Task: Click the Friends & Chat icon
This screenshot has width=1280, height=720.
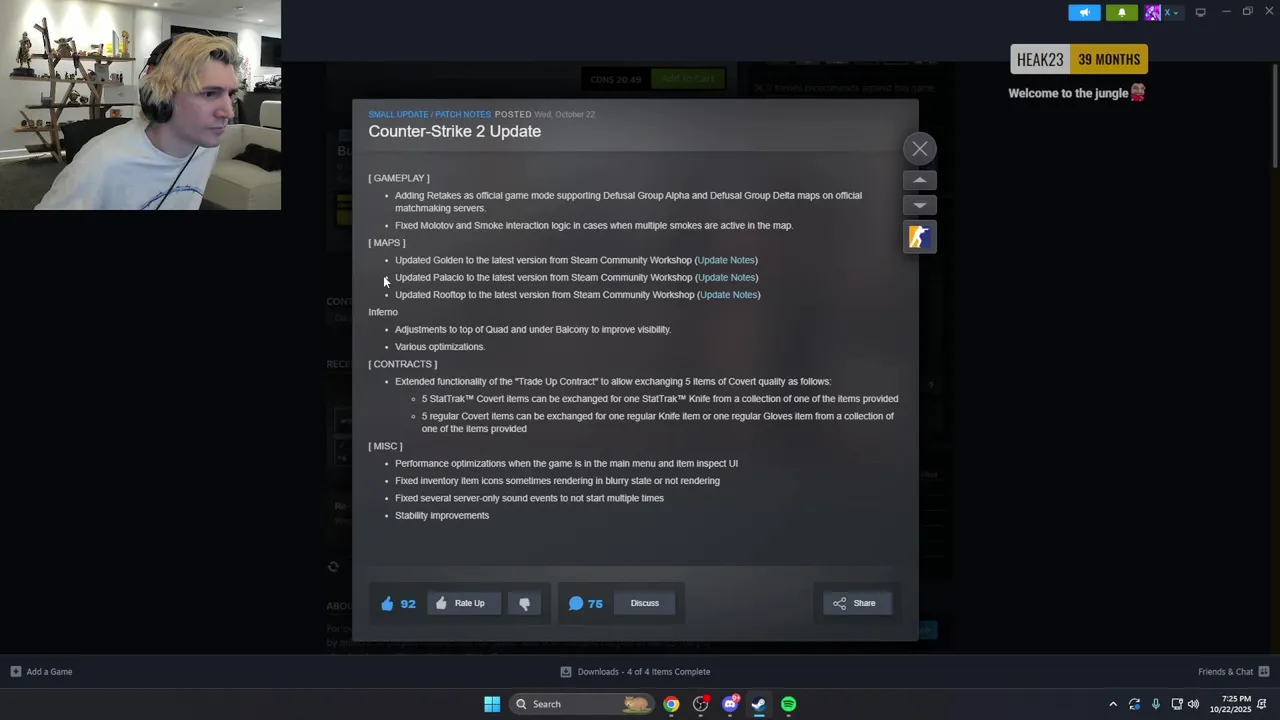Action: [x=1264, y=672]
